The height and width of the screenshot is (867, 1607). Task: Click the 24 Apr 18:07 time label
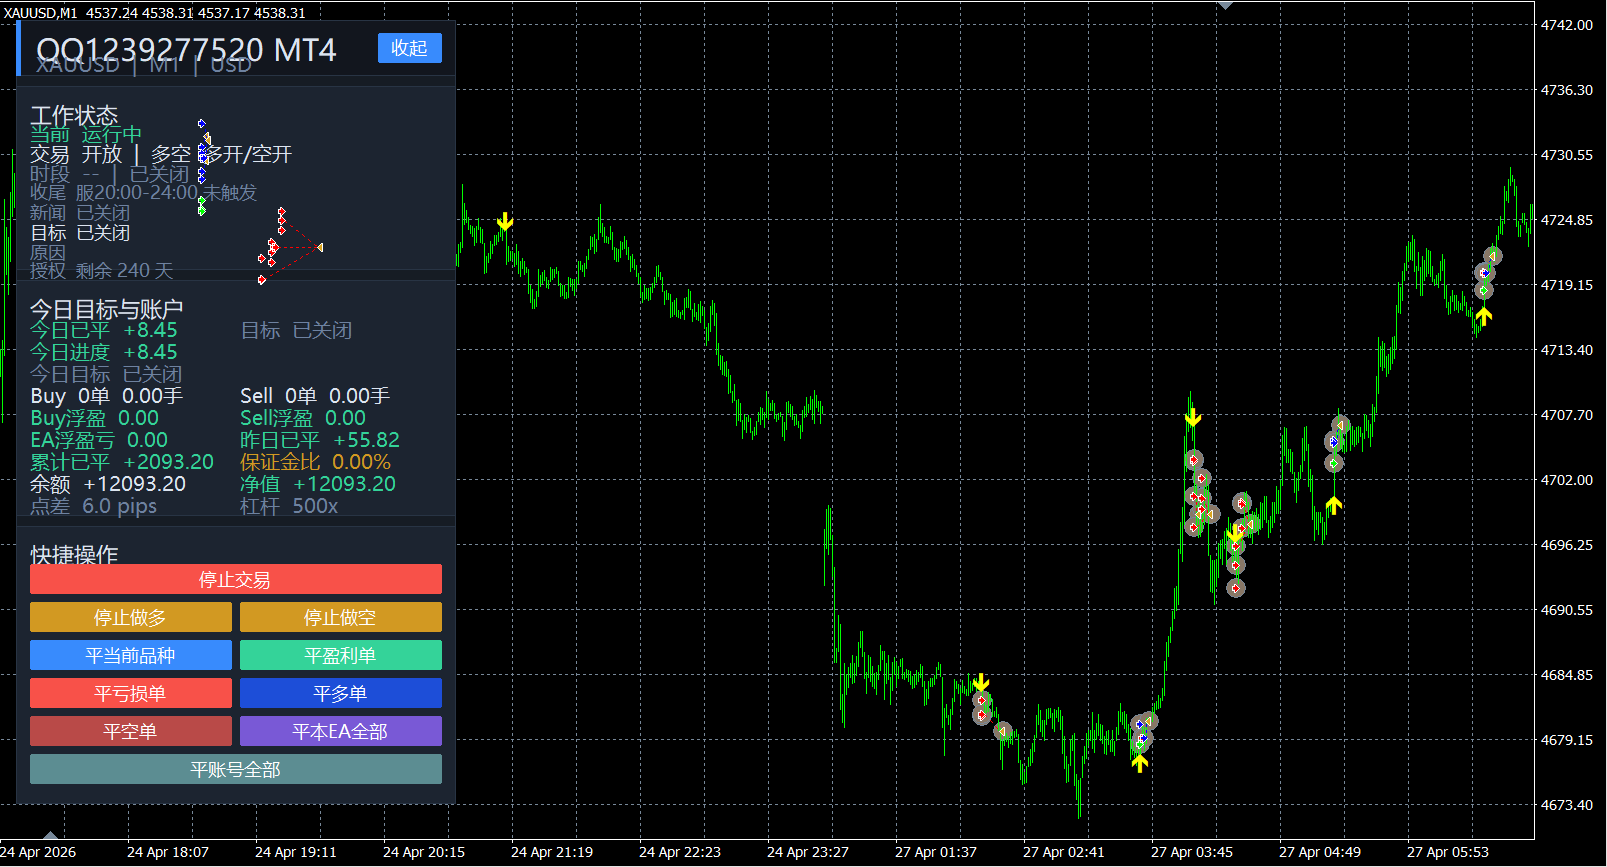point(168,852)
